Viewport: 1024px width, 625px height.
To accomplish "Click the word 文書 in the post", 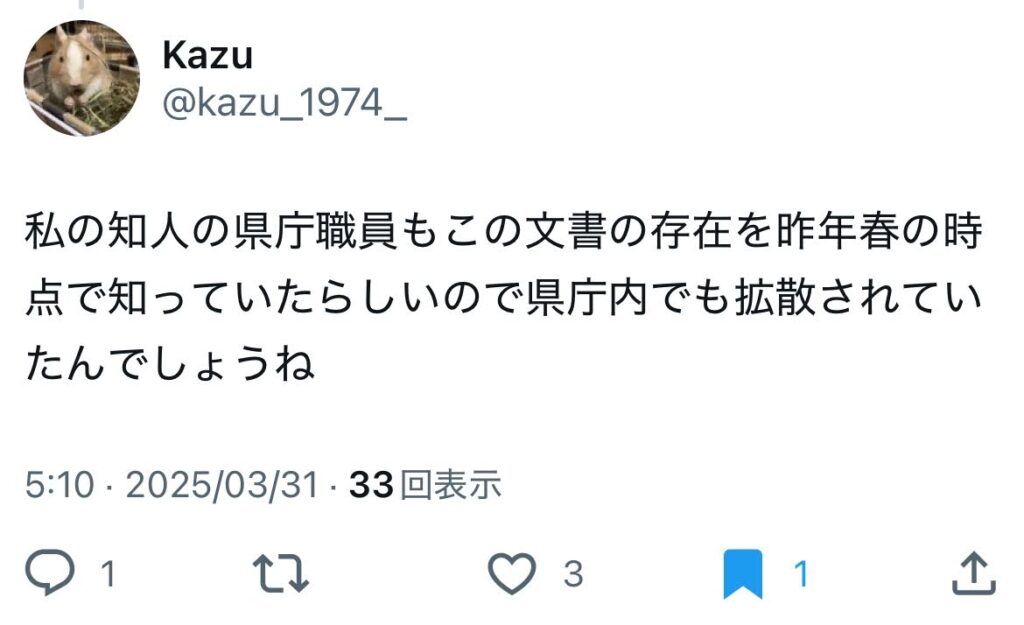I will 566,231.
